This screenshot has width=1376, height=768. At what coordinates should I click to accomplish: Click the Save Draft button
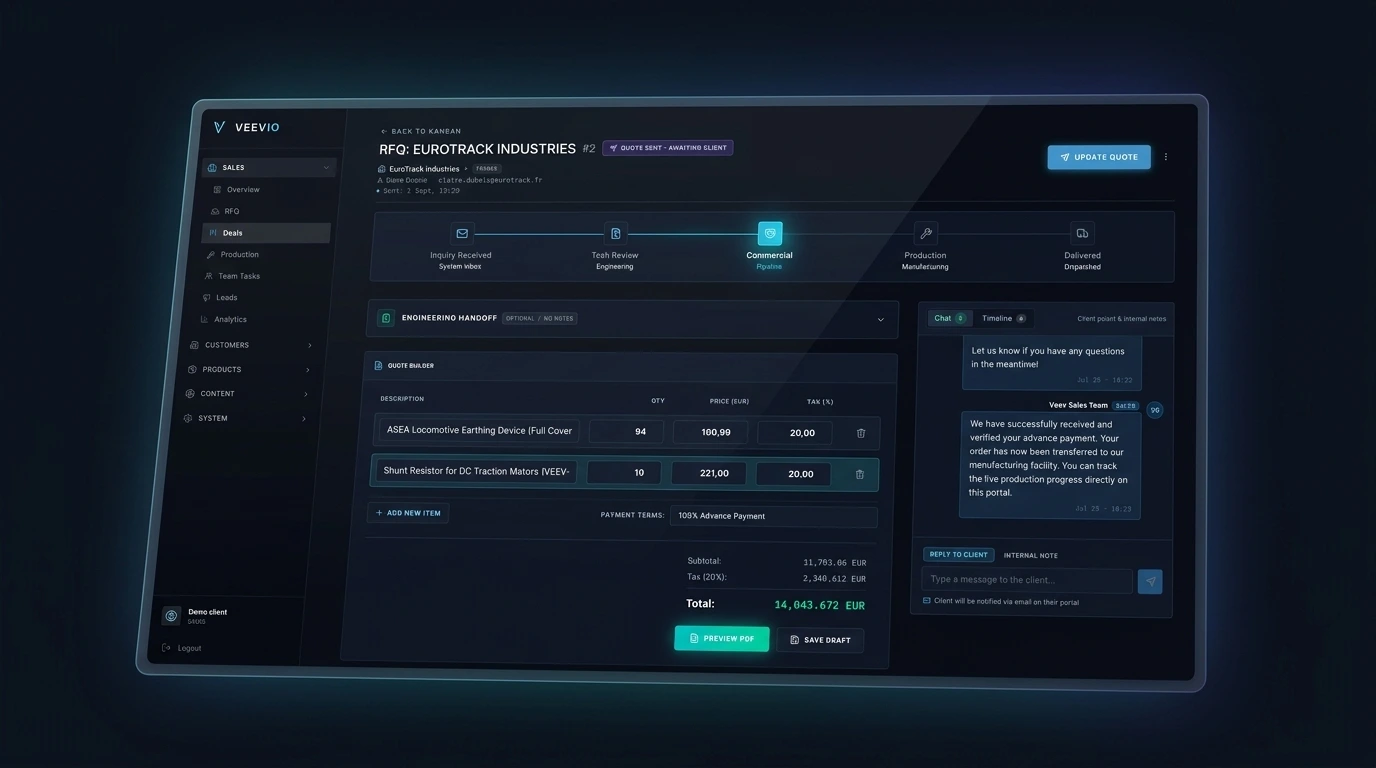point(820,640)
